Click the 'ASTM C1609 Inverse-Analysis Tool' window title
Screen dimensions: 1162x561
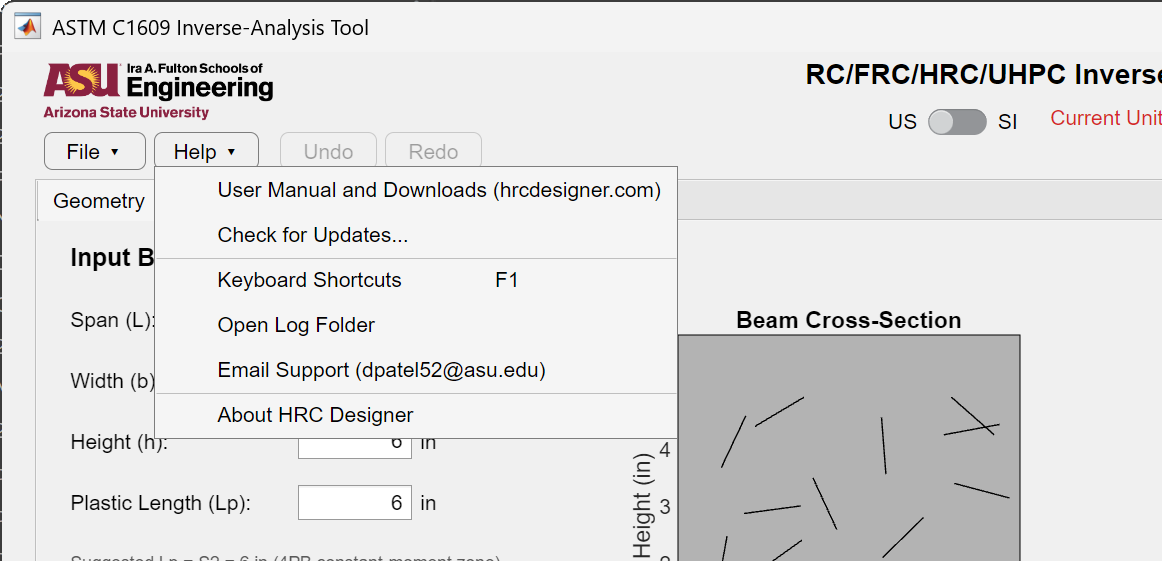[x=210, y=28]
